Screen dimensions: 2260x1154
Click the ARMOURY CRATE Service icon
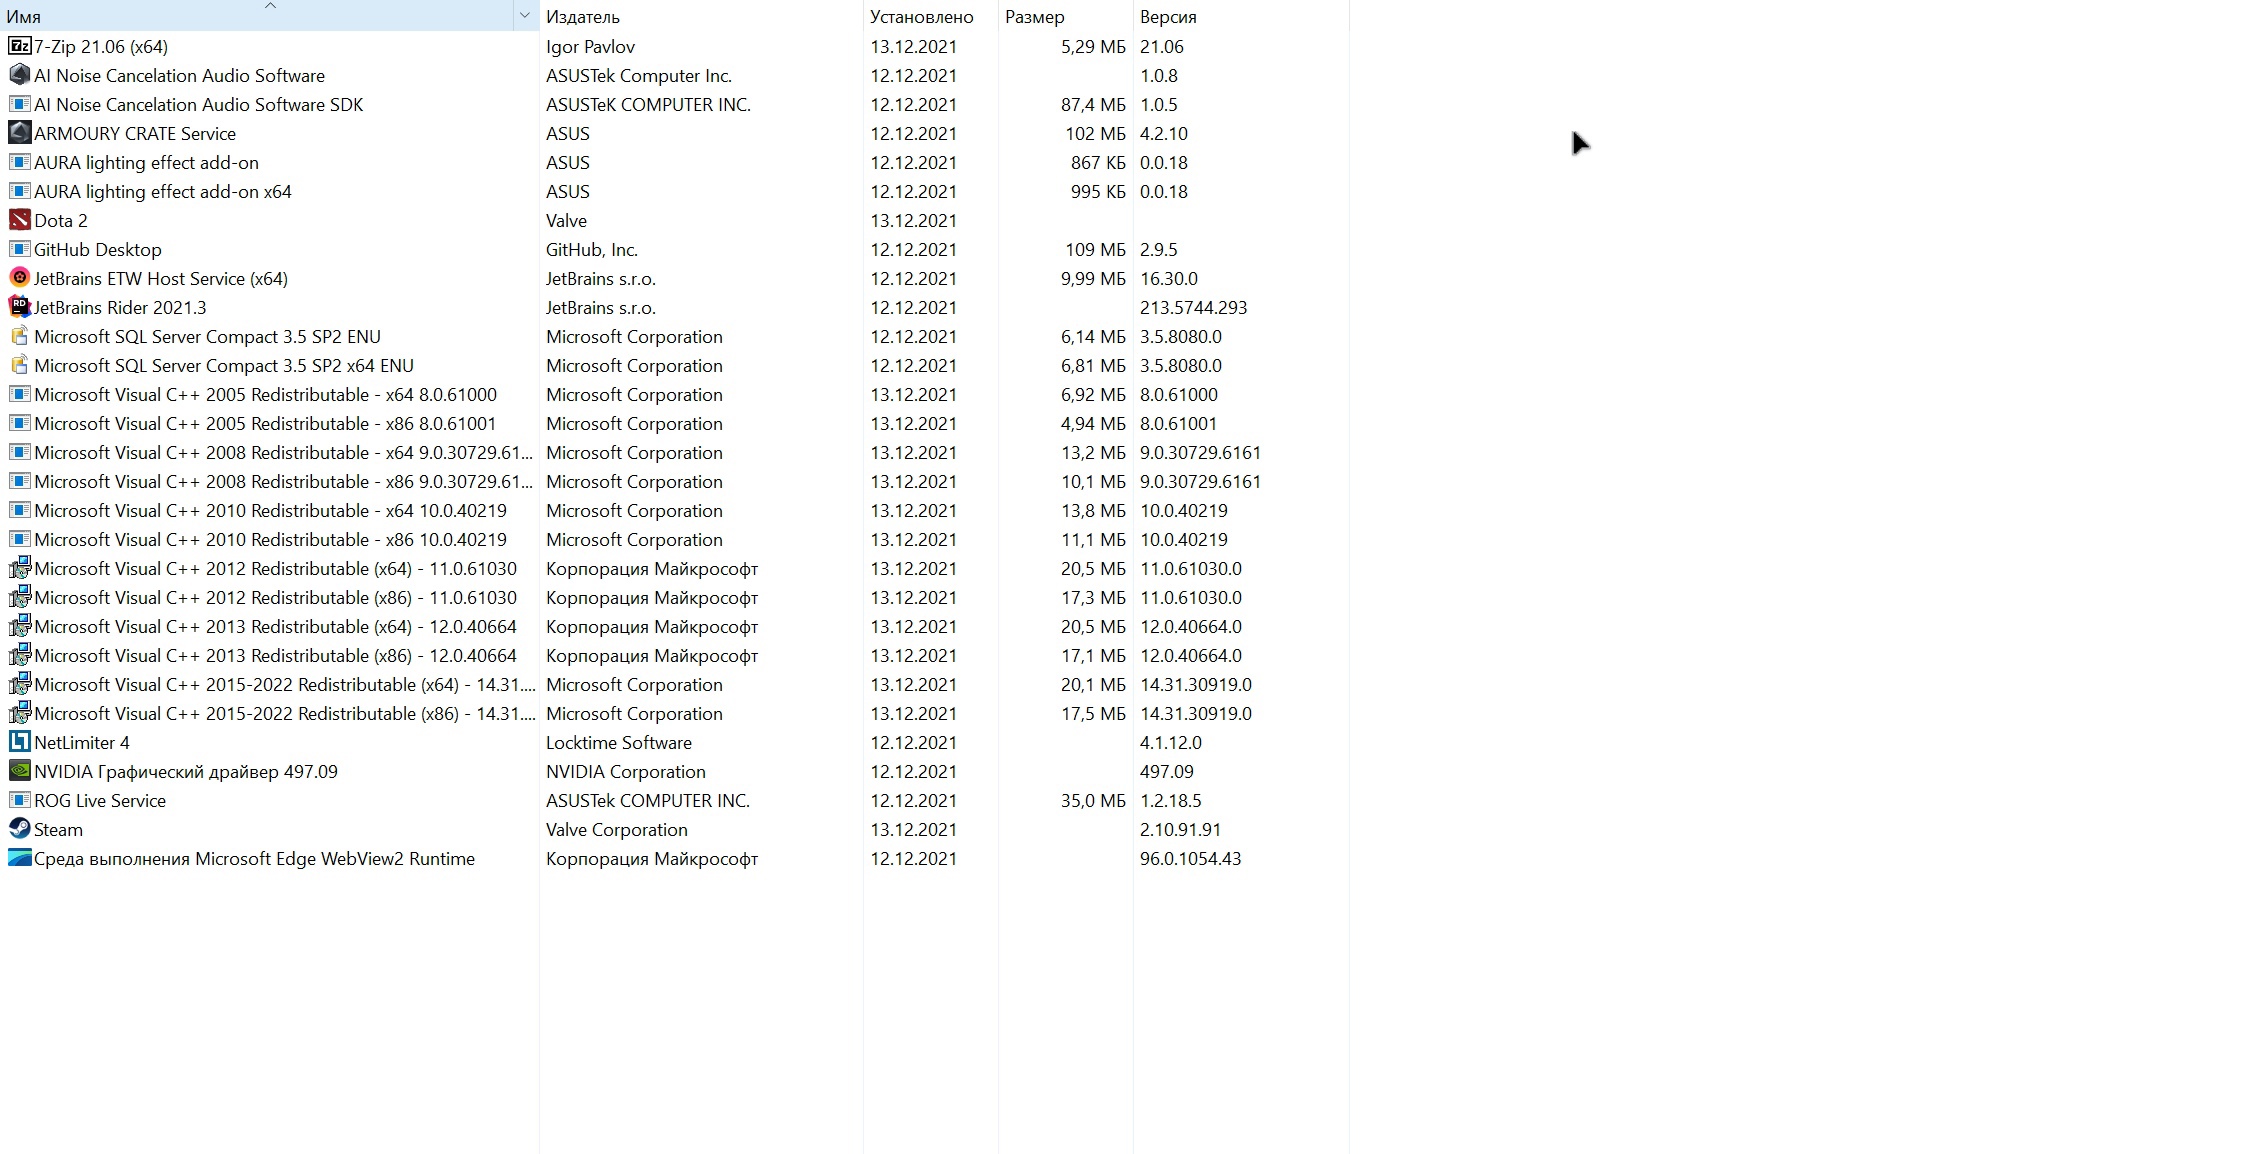click(19, 132)
